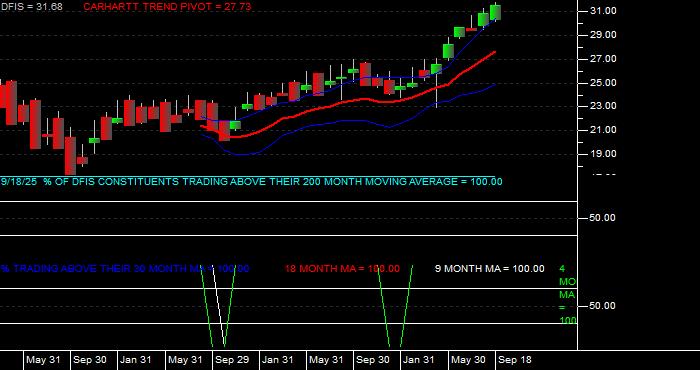This screenshot has height=370, width=700.
Task: Select the 30 month MA percentage label
Action: point(125,269)
